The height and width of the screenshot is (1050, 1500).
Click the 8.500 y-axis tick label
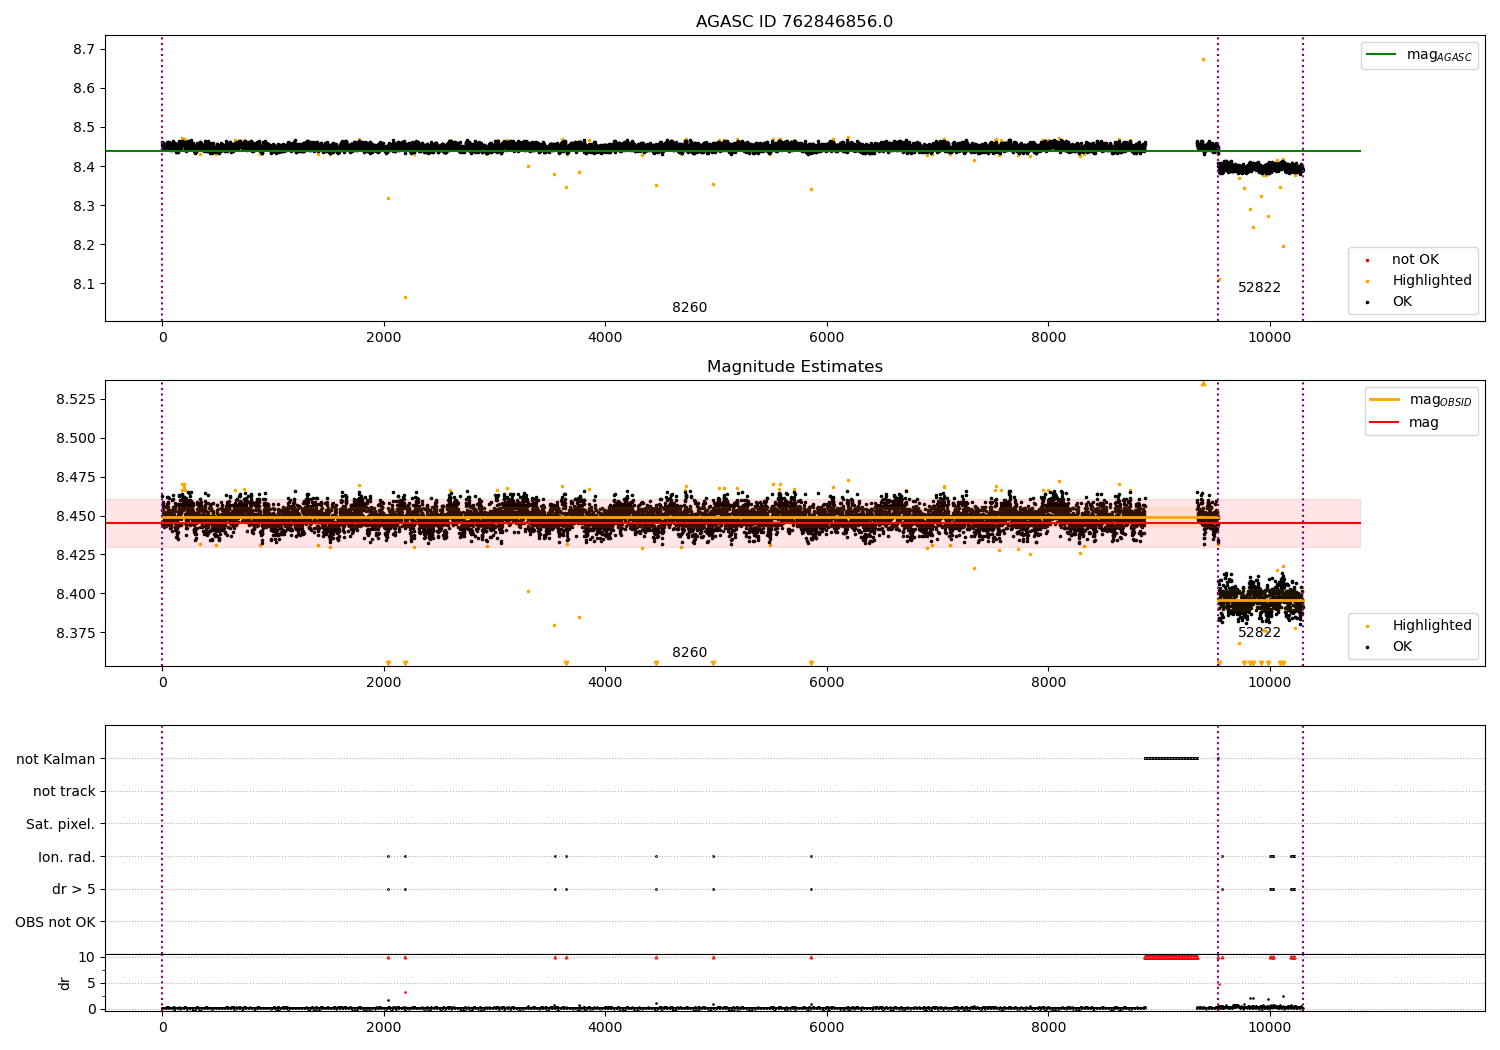point(76,438)
